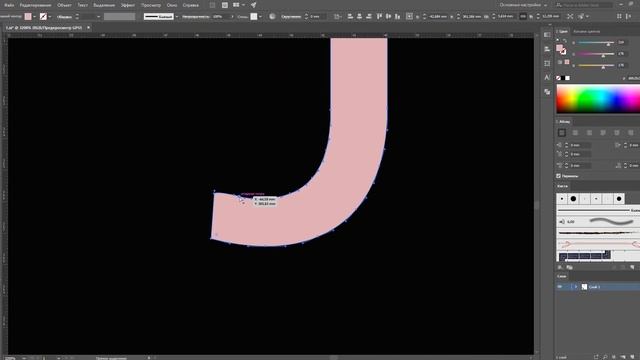
Task: Click the align right paragraph icon
Action: pos(589,133)
